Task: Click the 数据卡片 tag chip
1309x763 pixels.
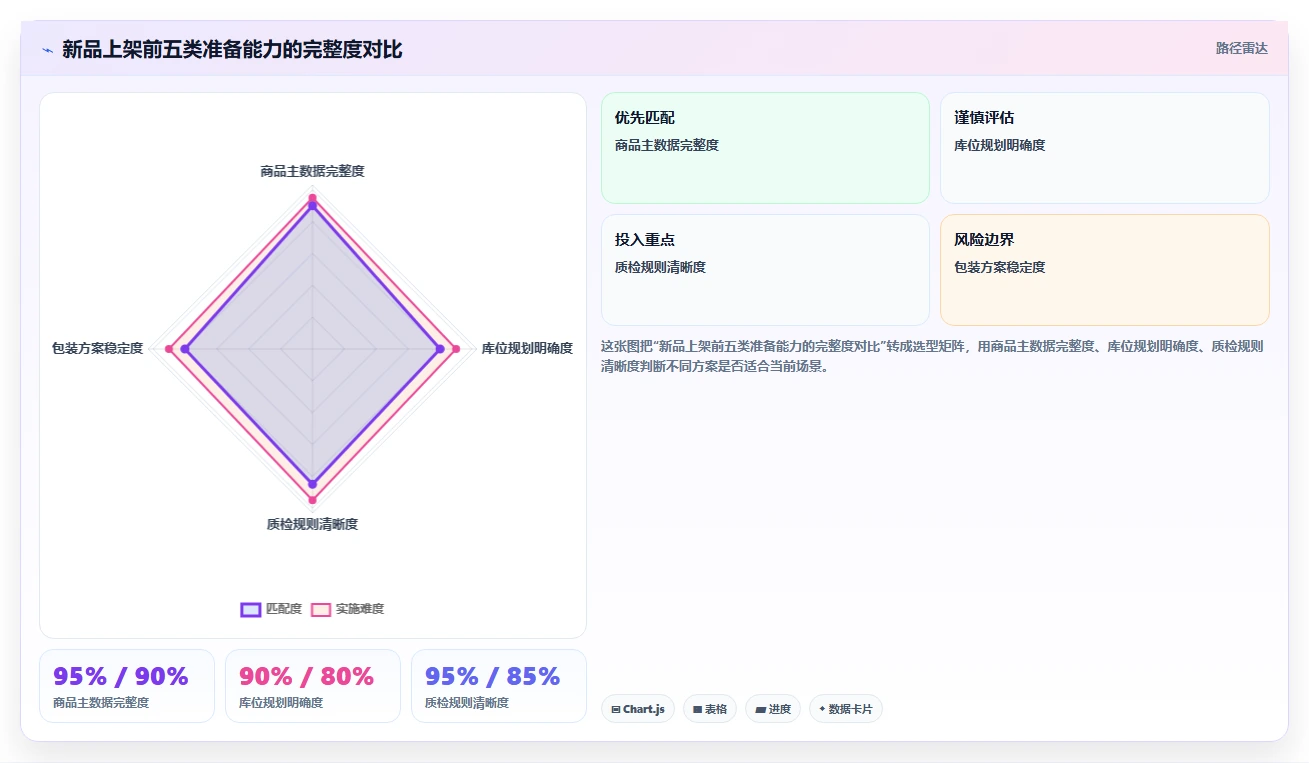Action: (x=846, y=709)
